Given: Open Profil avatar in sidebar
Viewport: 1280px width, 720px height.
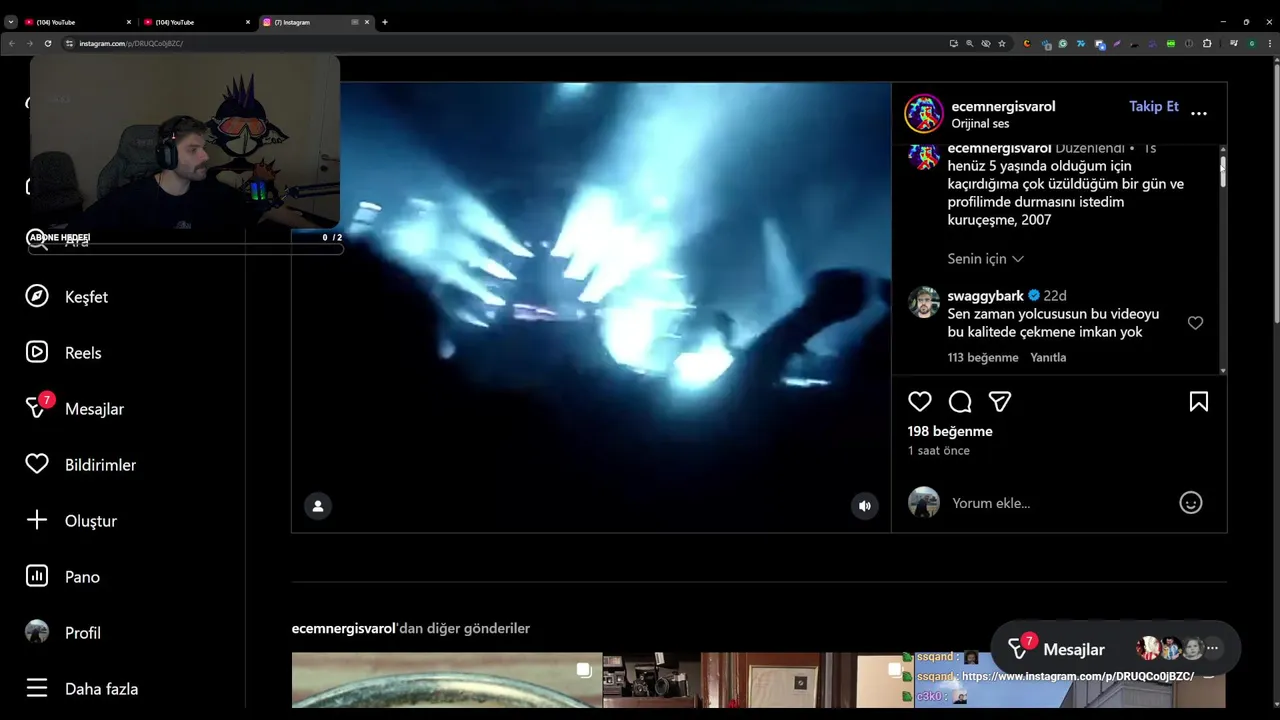Looking at the screenshot, I should tap(37, 632).
